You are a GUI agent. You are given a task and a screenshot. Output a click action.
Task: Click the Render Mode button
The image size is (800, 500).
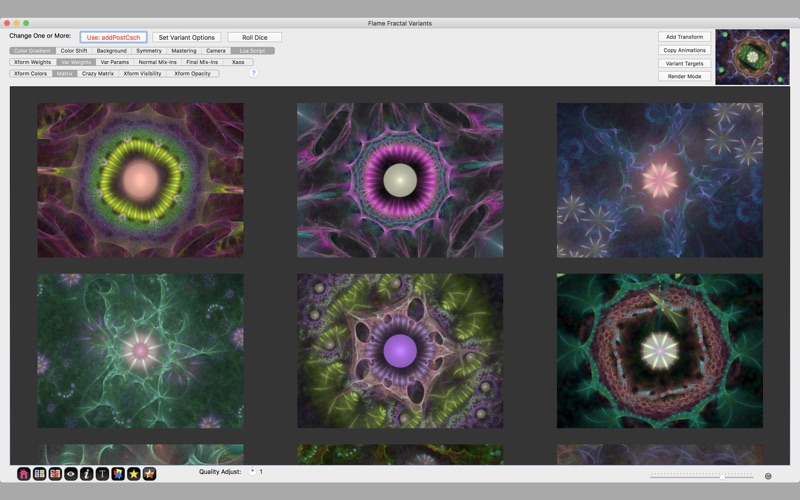click(684, 76)
